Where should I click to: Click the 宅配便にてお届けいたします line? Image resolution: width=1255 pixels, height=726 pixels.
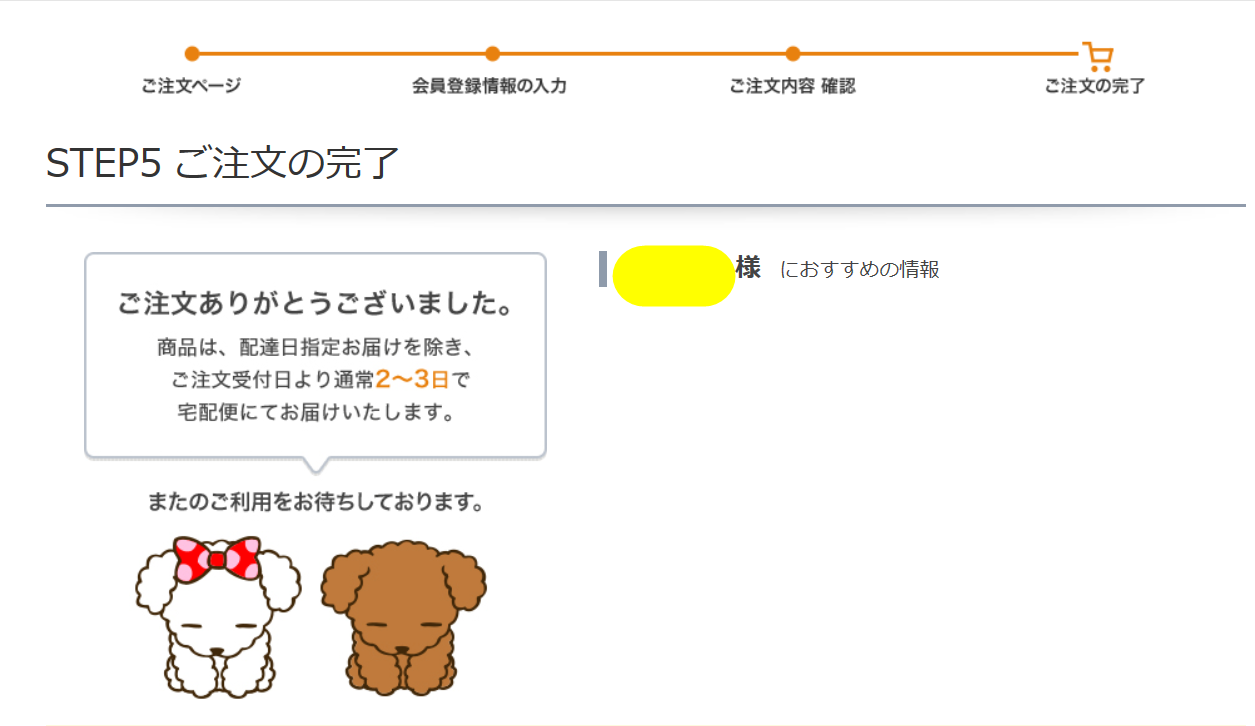(x=316, y=412)
